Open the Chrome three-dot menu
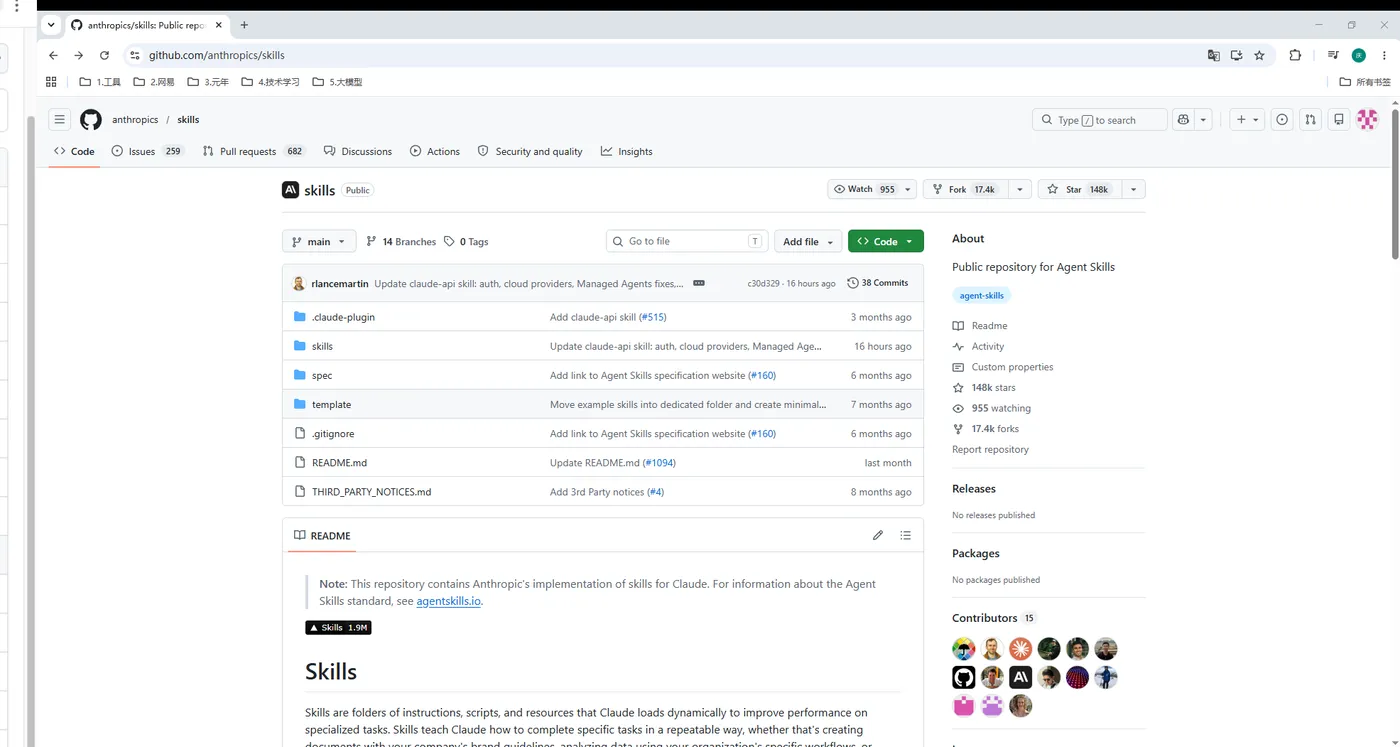 (x=1384, y=55)
